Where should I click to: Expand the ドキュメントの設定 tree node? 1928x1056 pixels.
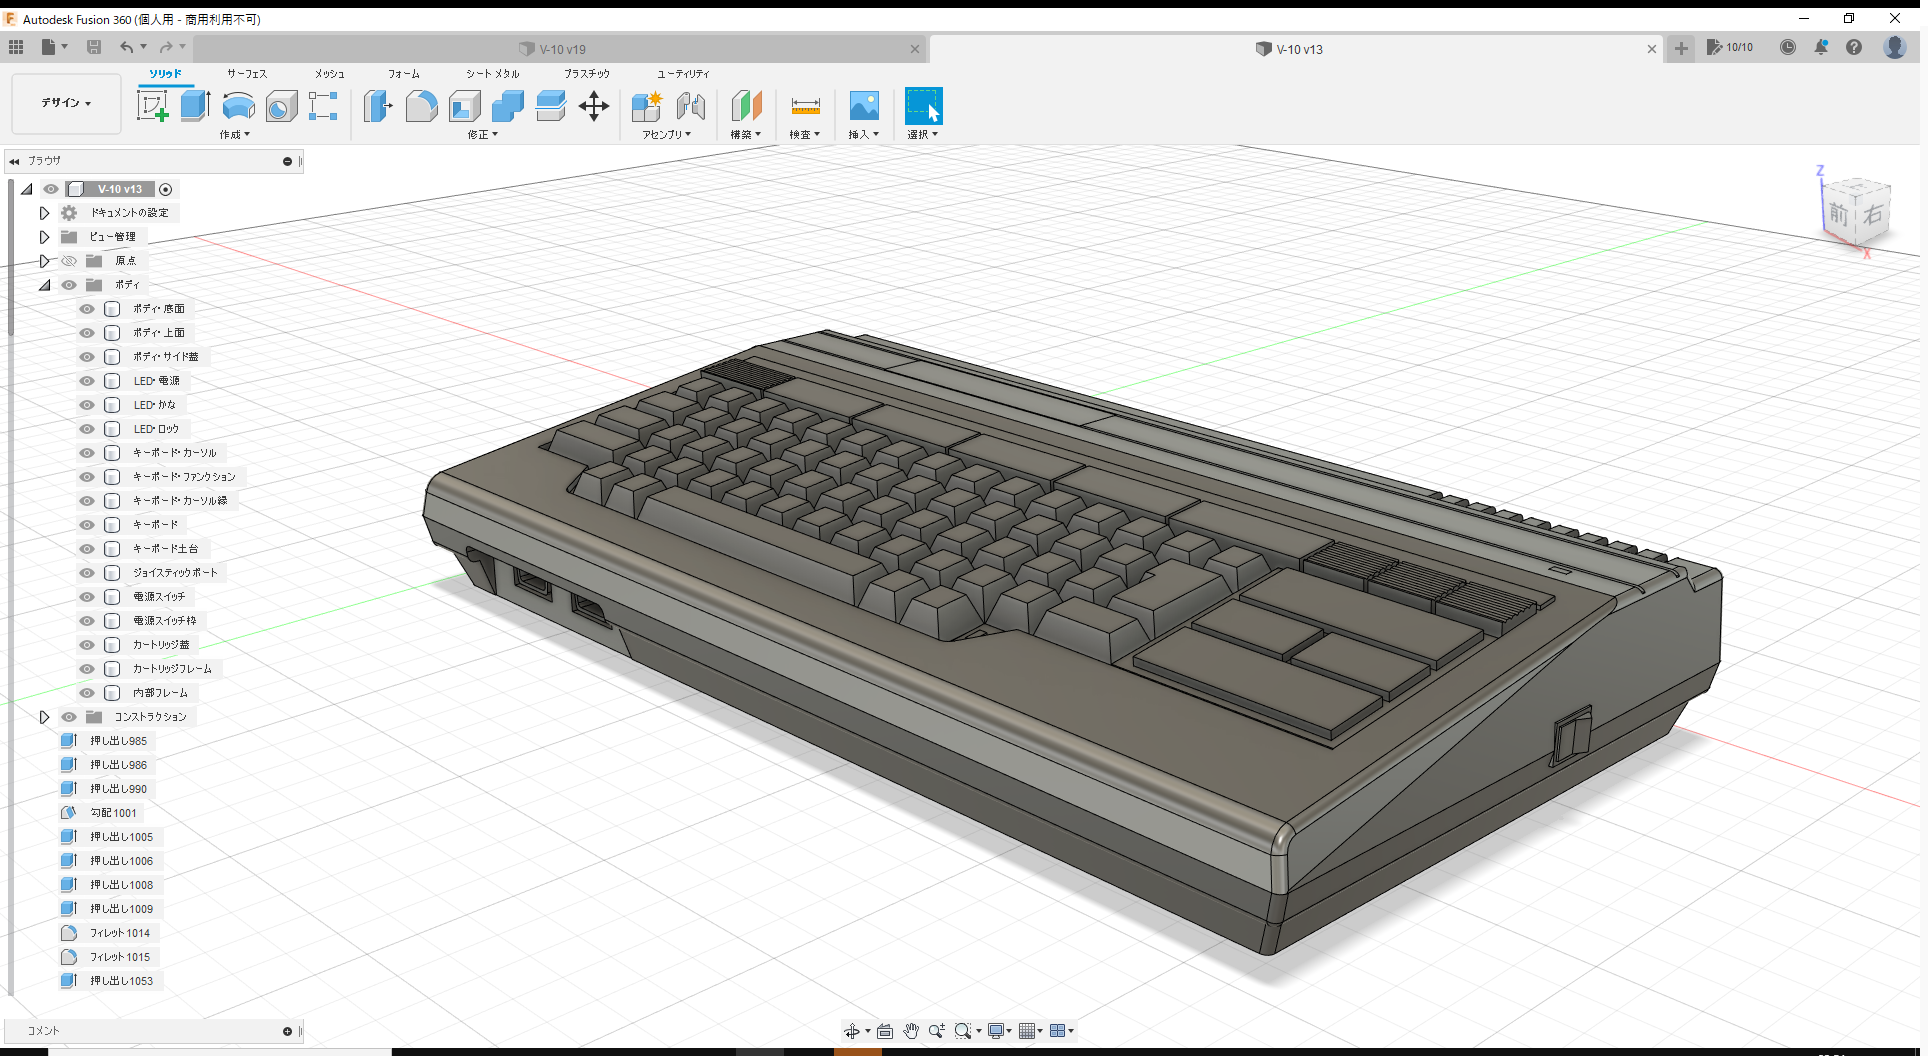[44, 212]
